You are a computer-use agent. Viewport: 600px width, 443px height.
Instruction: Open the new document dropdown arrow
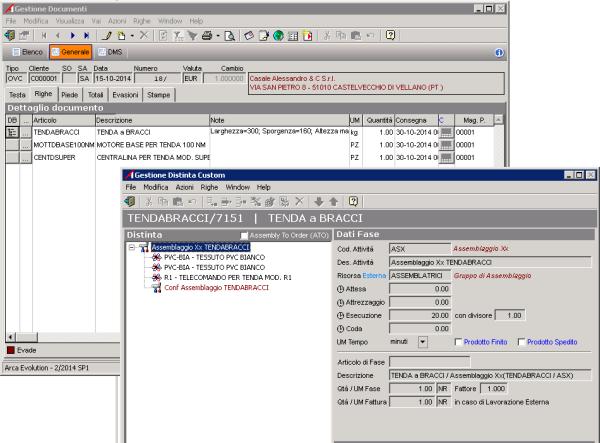coord(132,36)
